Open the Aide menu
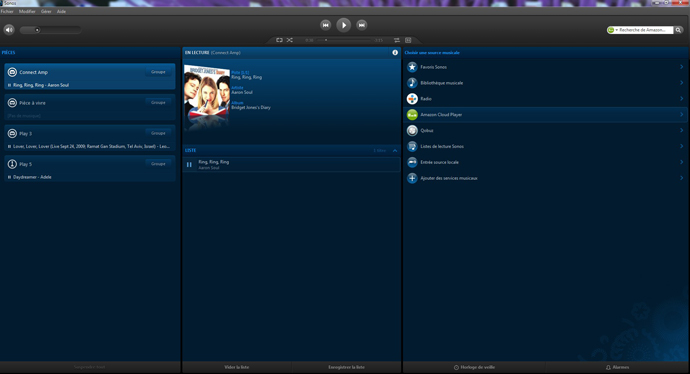This screenshot has width=690, height=374. coord(61,11)
